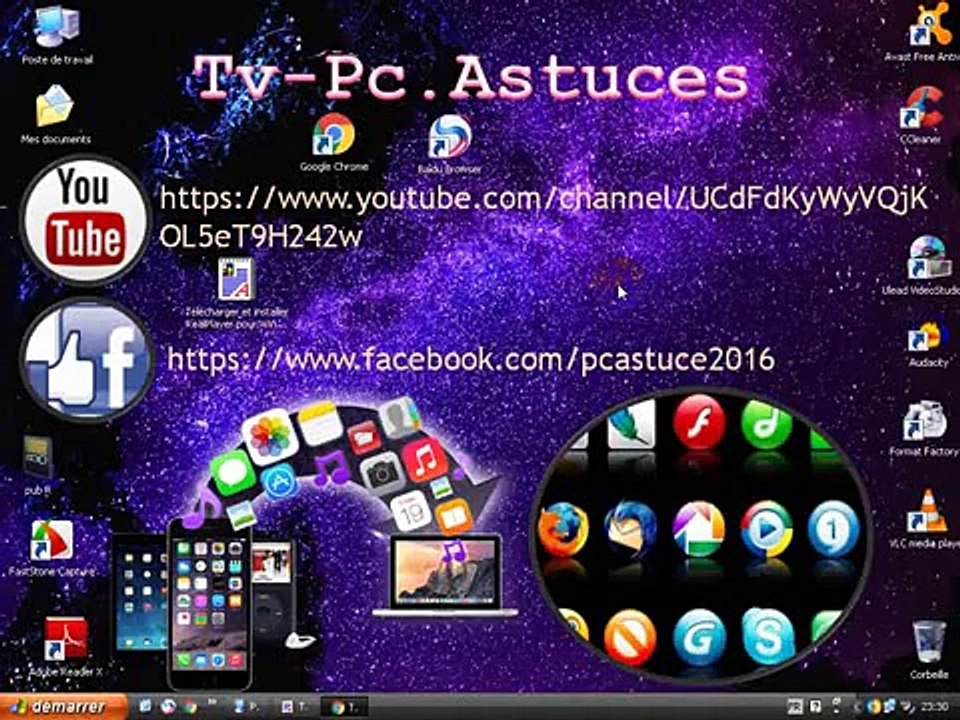This screenshot has height=720, width=960.
Task: Click network connection tray icon
Action: [890, 707]
